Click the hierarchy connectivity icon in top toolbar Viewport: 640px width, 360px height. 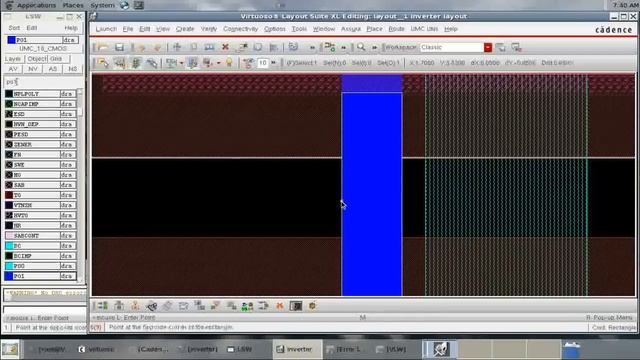coord(329,47)
